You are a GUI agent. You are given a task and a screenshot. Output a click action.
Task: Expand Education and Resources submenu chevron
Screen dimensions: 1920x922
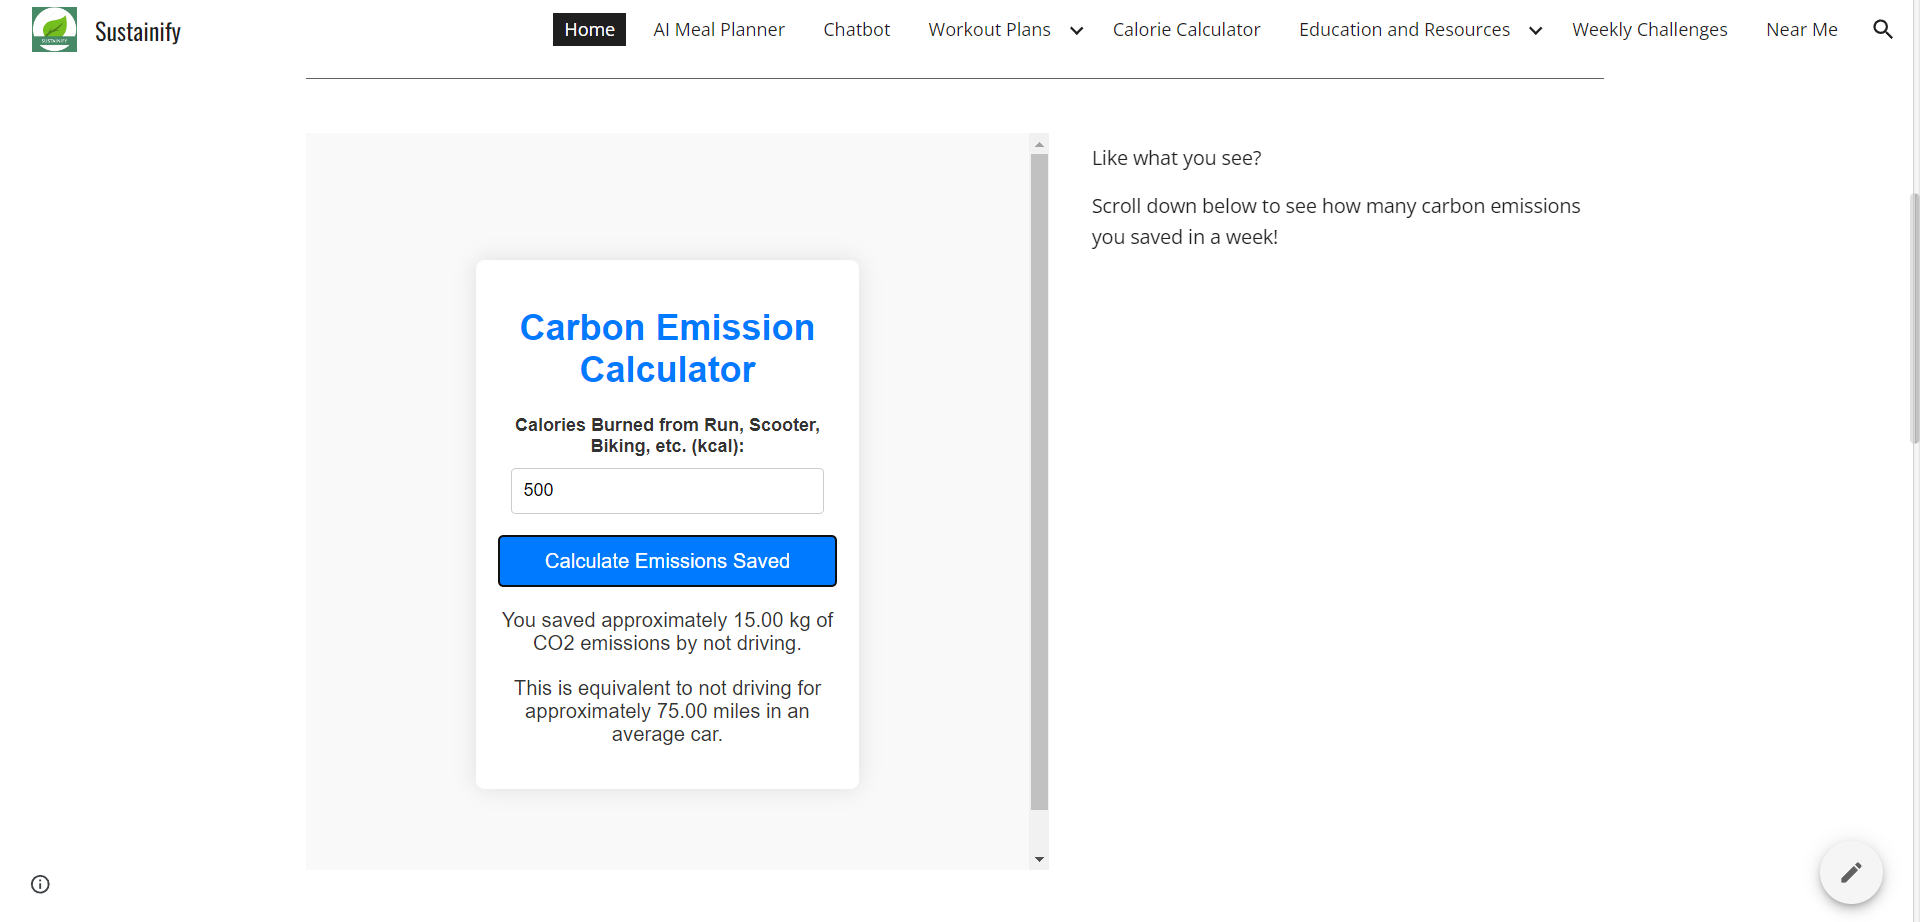tap(1535, 31)
